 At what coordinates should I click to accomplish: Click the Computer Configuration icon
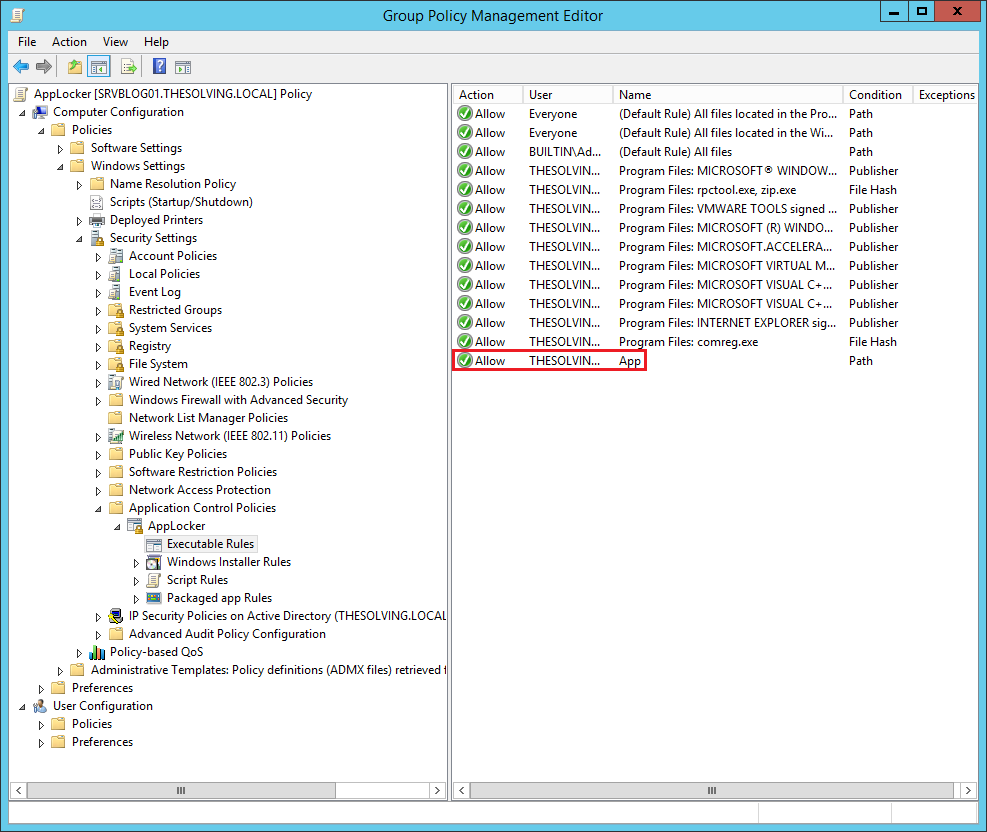tap(40, 112)
